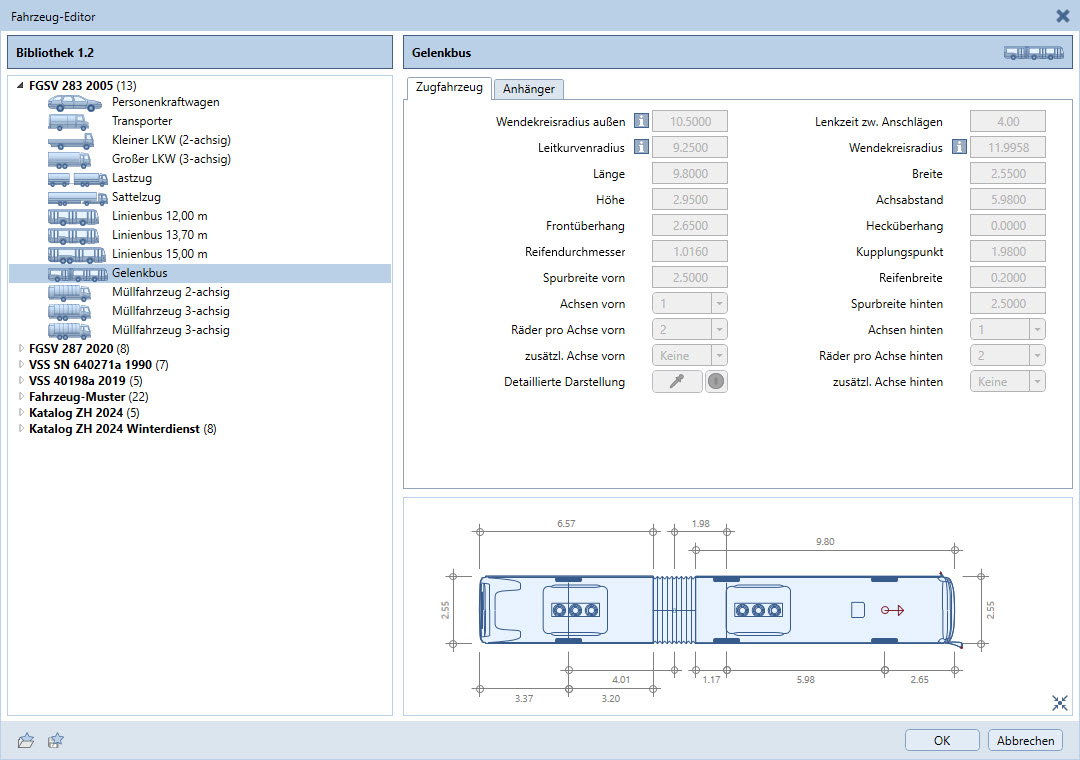
Task: Save library via disk-star icon
Action: pyautogui.click(x=57, y=740)
